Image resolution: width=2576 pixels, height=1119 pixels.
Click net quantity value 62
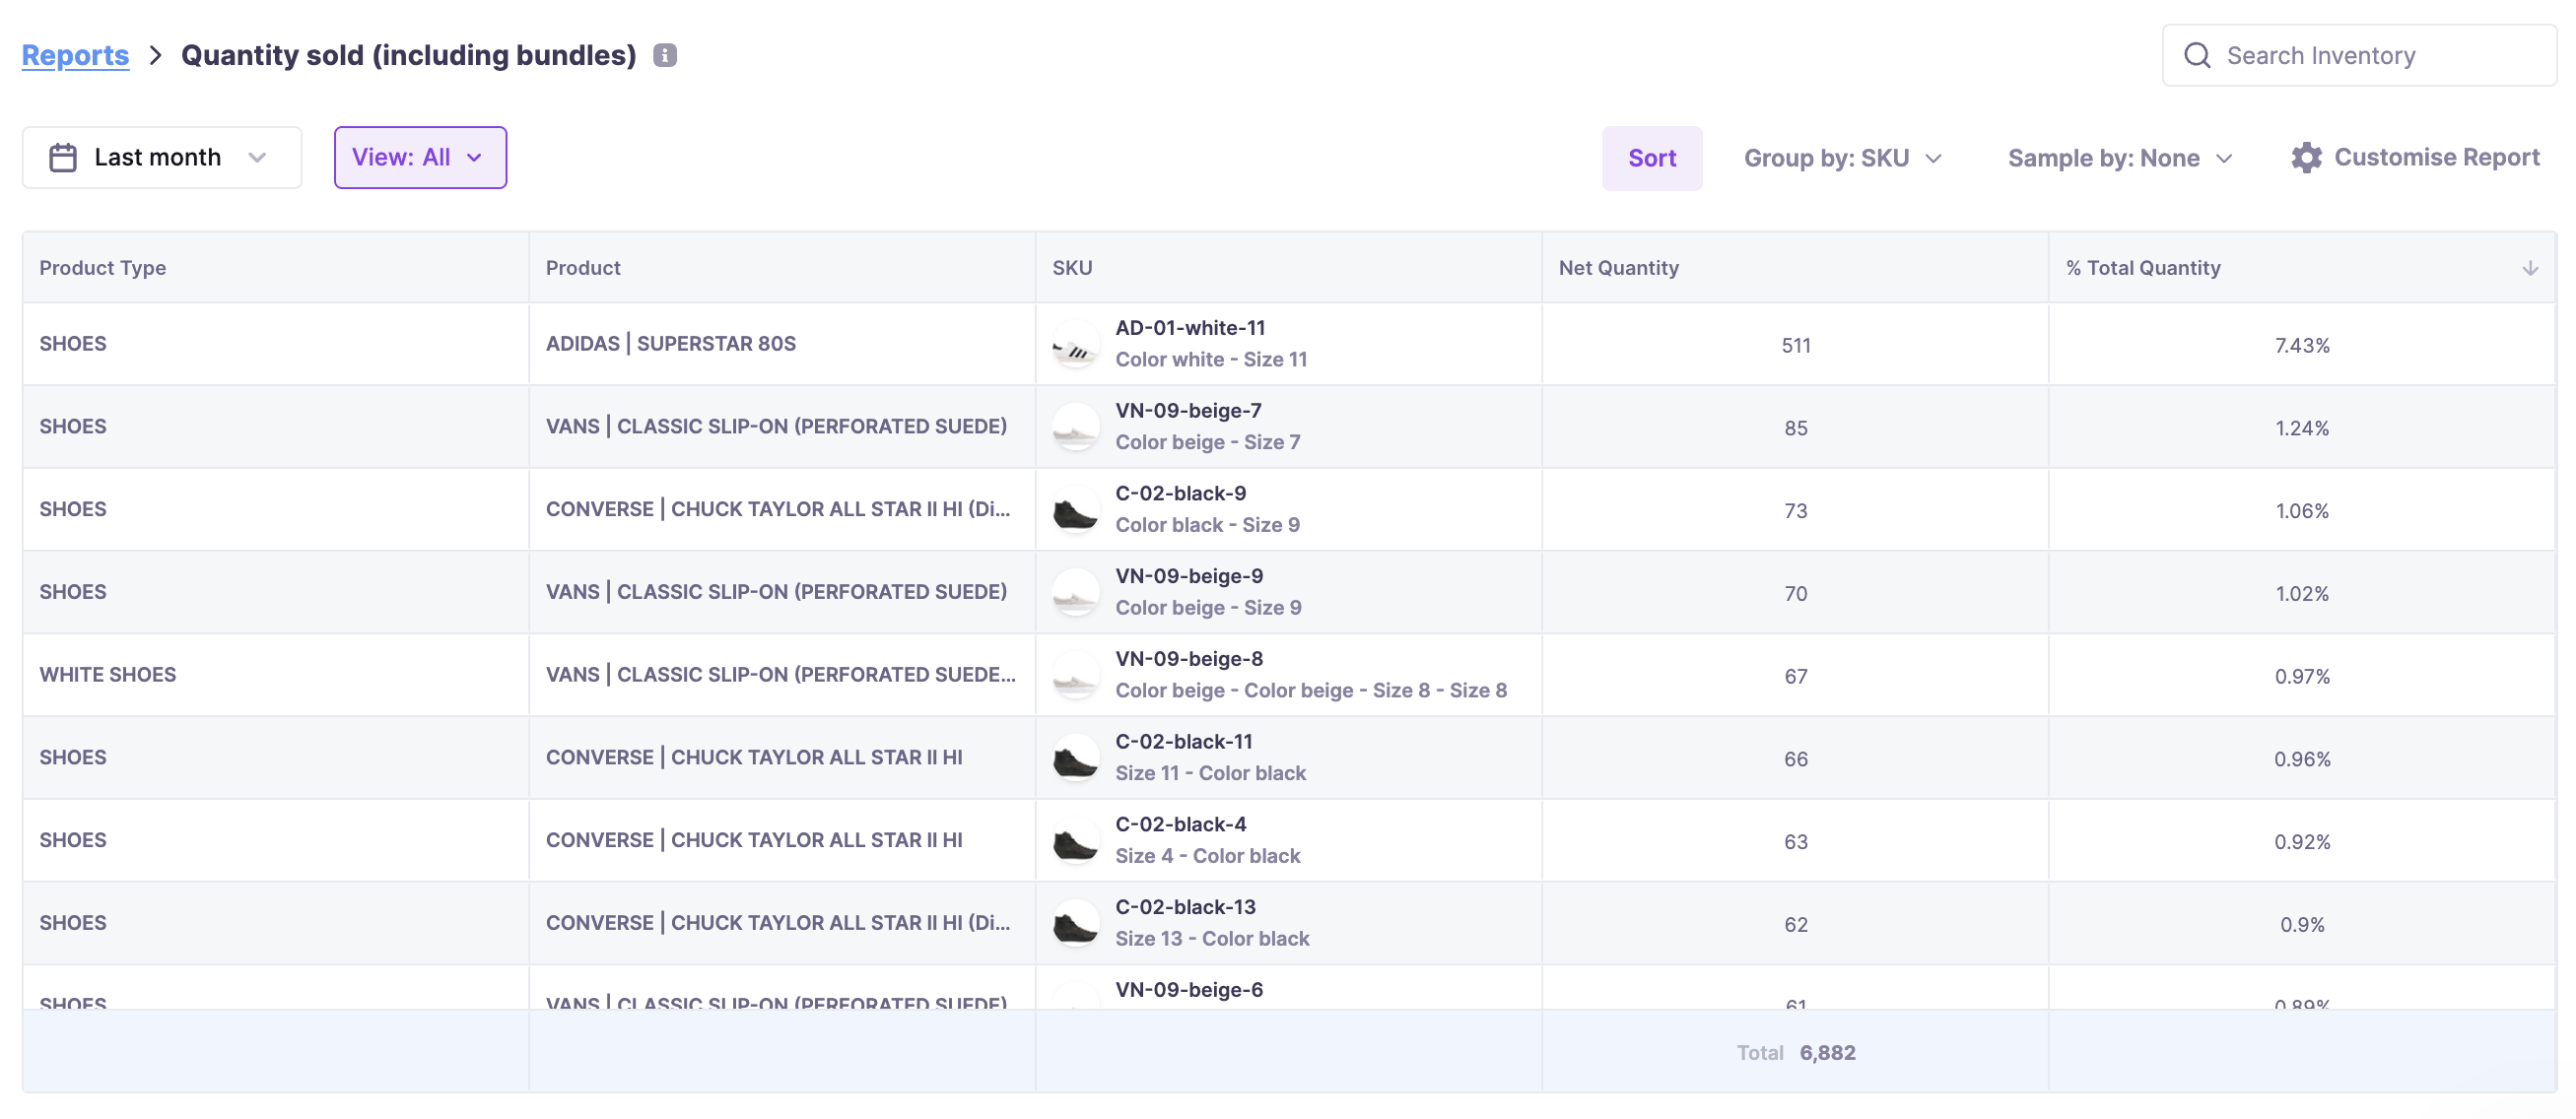tap(1796, 926)
